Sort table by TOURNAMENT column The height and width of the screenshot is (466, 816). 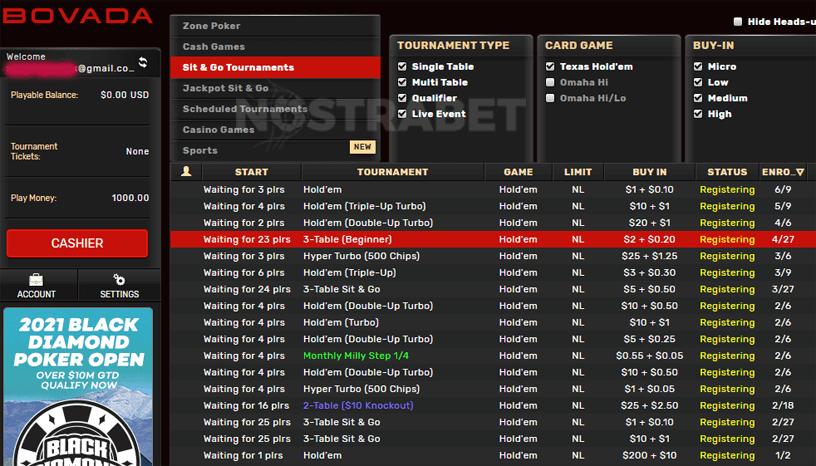tap(393, 172)
